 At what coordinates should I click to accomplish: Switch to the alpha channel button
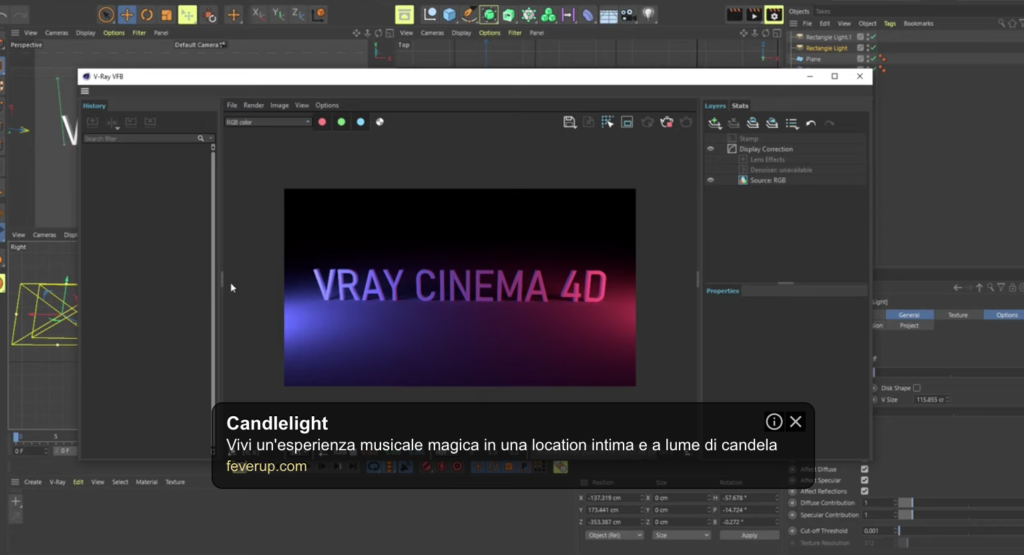[x=379, y=122]
